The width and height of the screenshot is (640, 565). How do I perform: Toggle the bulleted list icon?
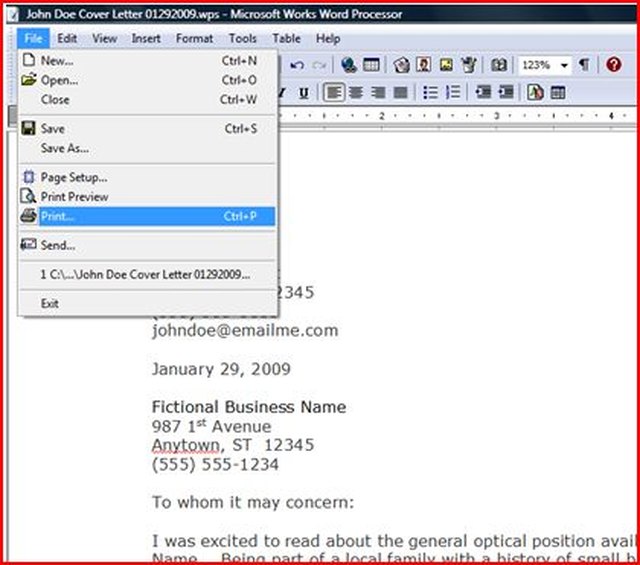coord(430,93)
